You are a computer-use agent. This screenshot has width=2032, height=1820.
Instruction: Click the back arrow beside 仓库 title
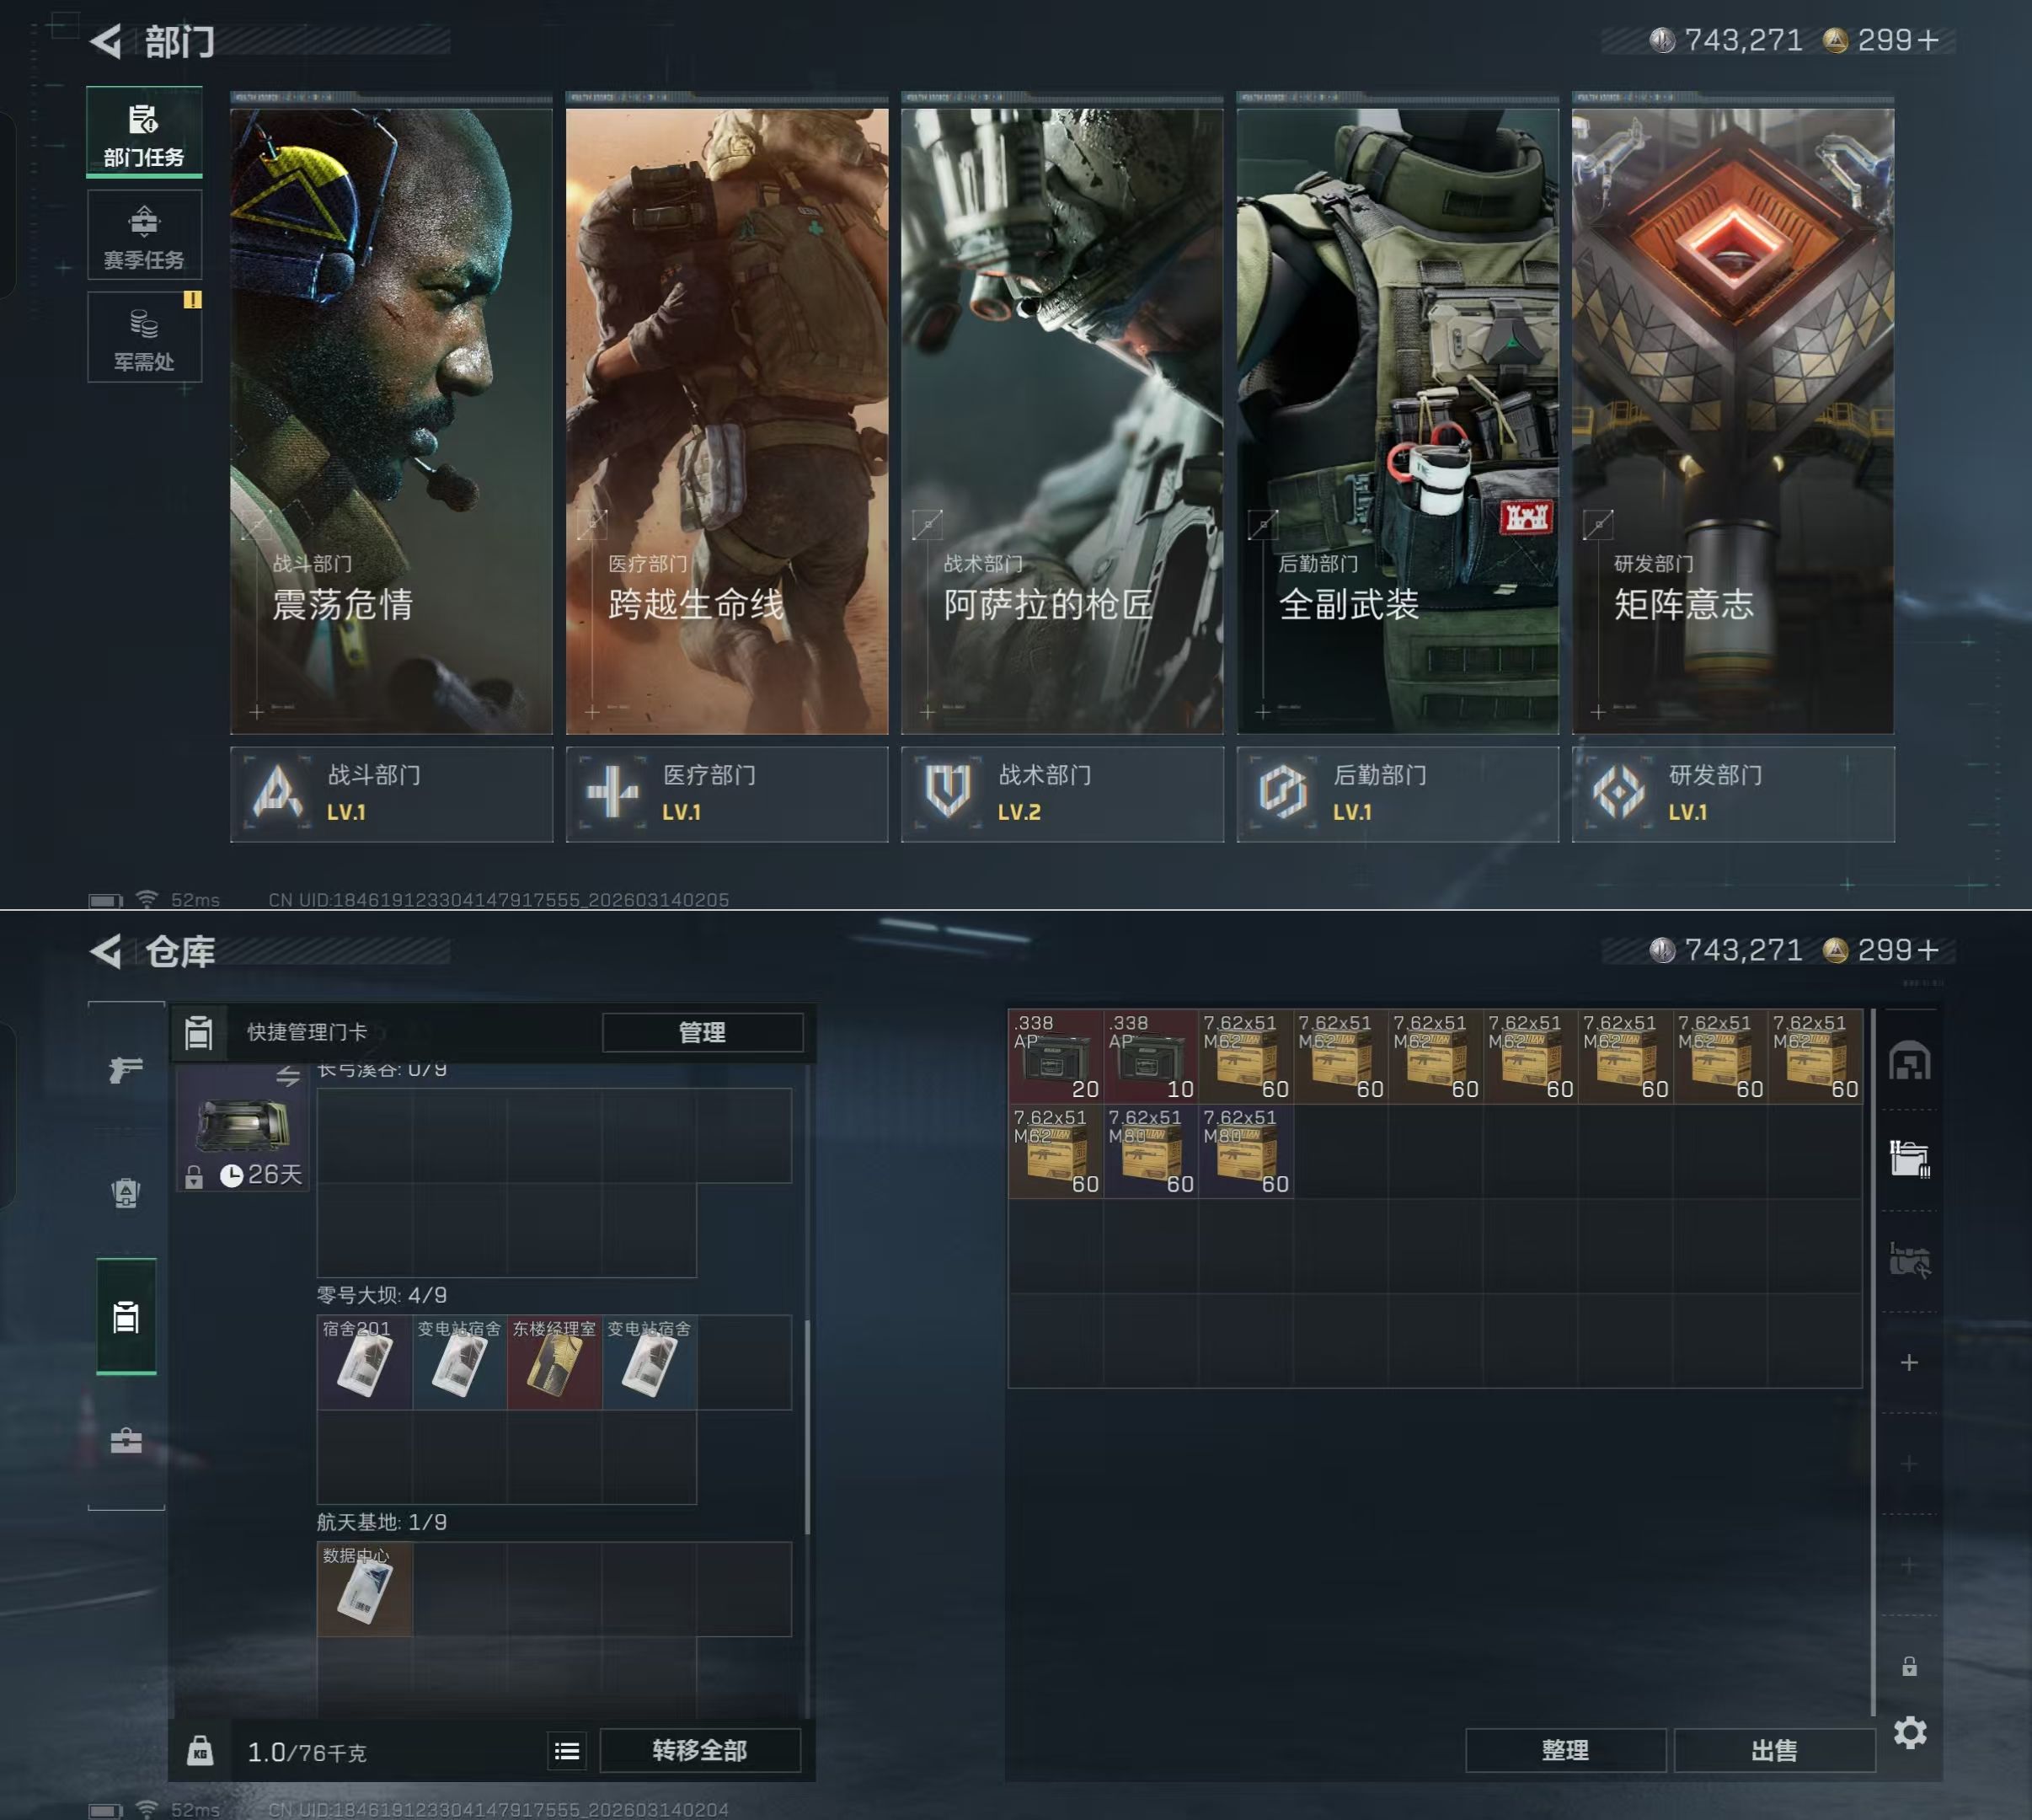click(x=107, y=951)
